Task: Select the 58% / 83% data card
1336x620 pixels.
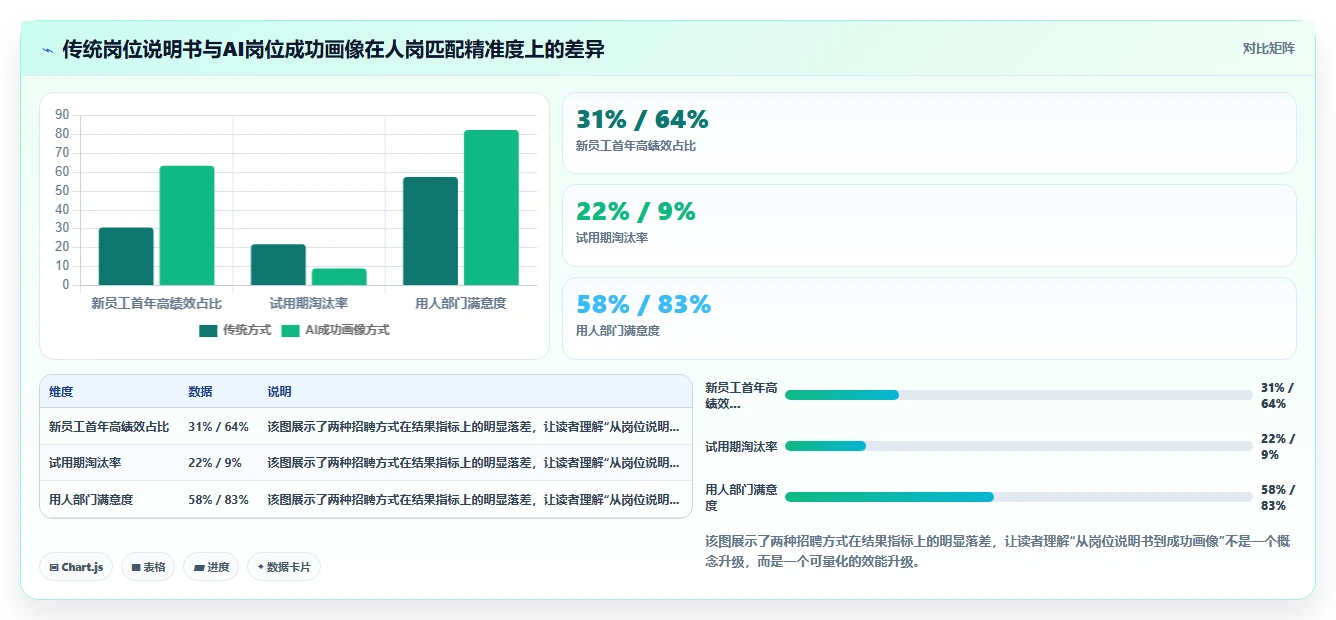Action: (x=929, y=318)
